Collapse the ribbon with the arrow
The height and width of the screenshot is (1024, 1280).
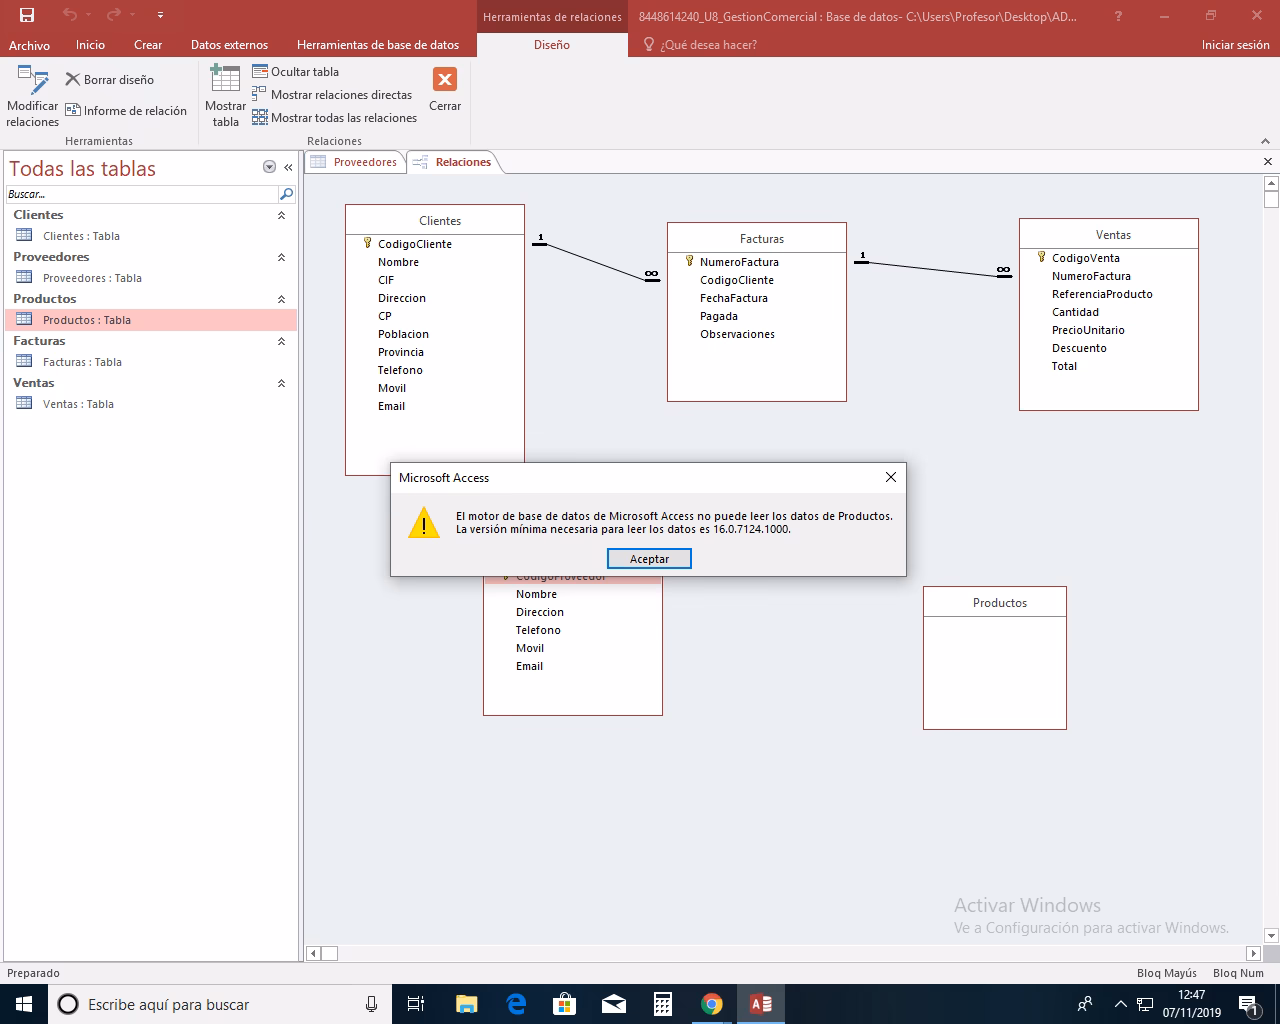coord(1266,141)
